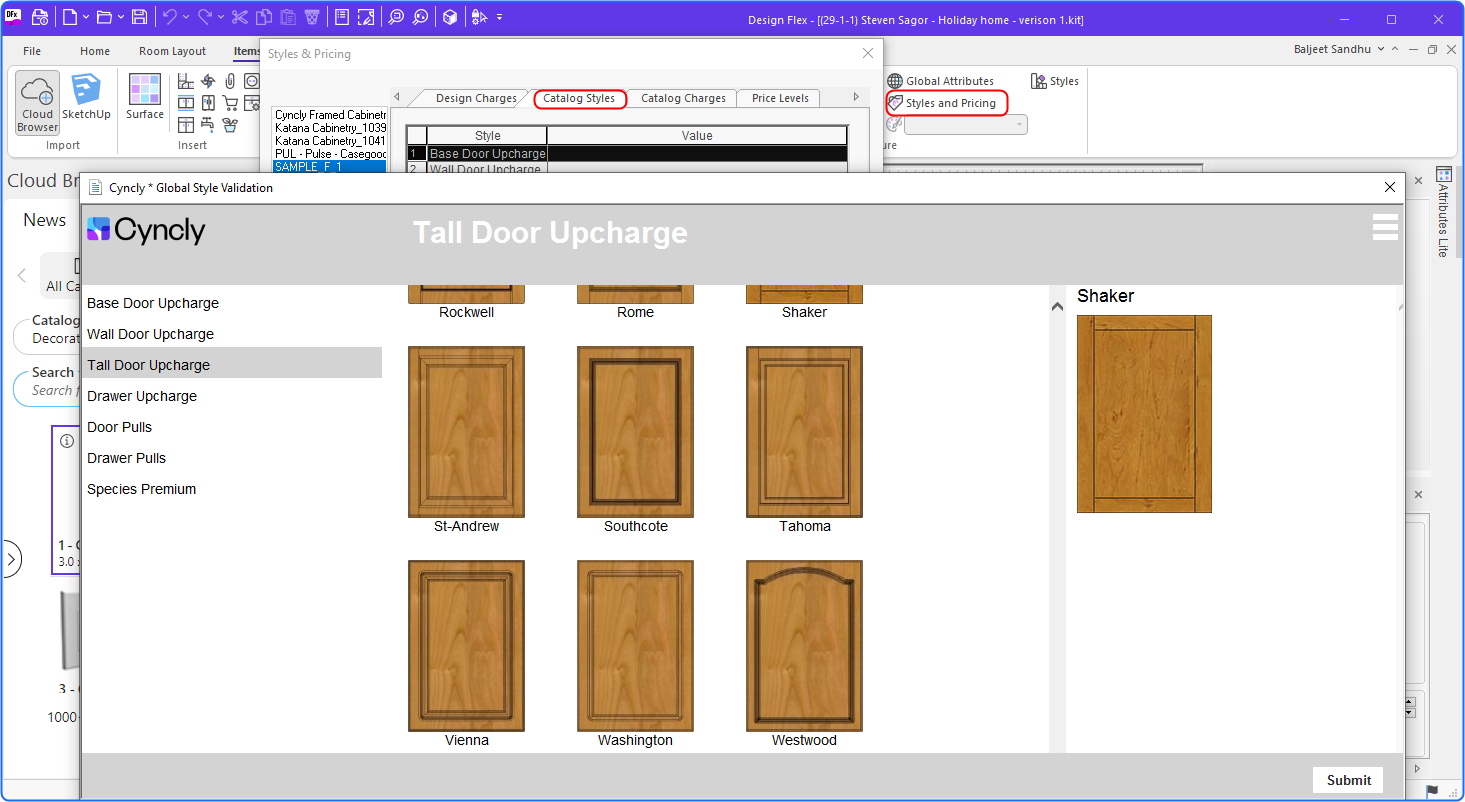Select Base Door Upcharge in left list
The height and width of the screenshot is (802, 1465).
[x=231, y=303]
